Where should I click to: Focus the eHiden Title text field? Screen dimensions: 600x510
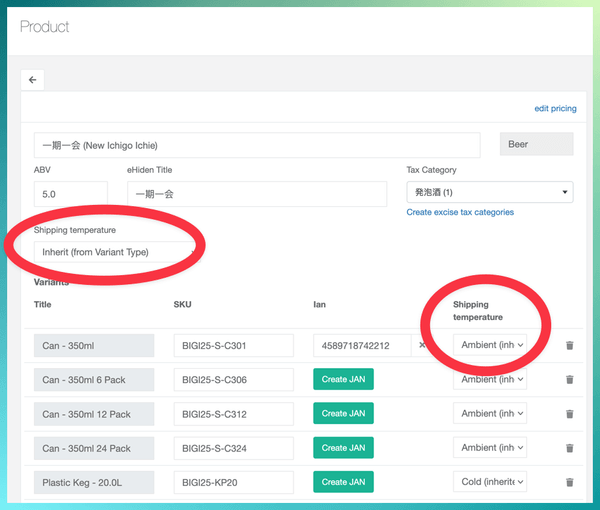pos(256,194)
